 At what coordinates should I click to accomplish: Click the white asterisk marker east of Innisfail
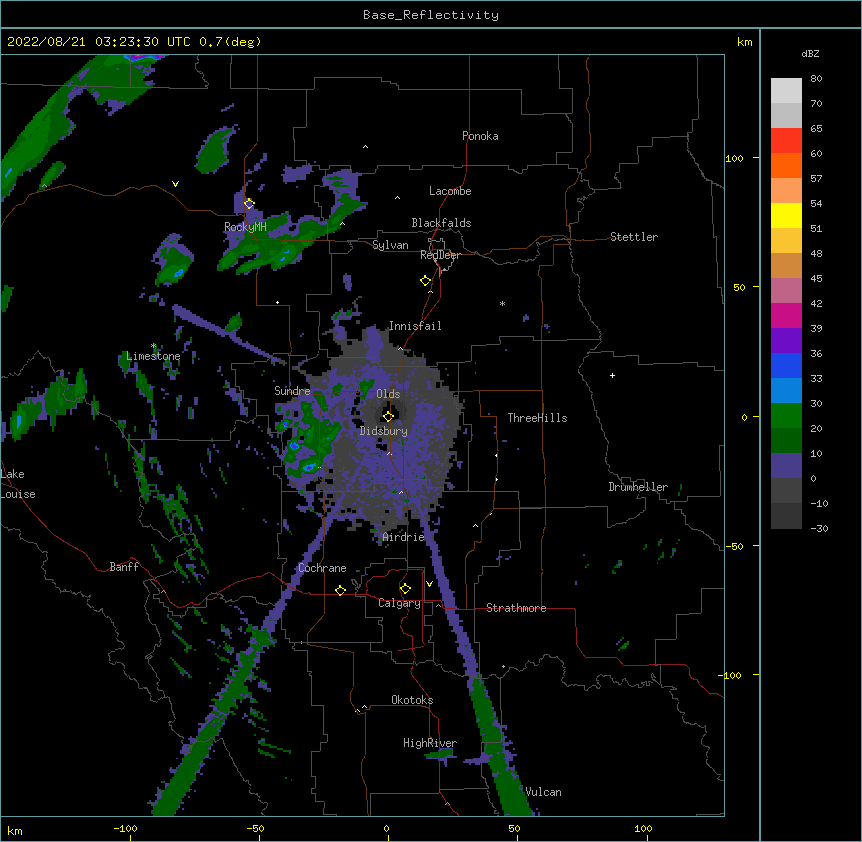click(502, 303)
